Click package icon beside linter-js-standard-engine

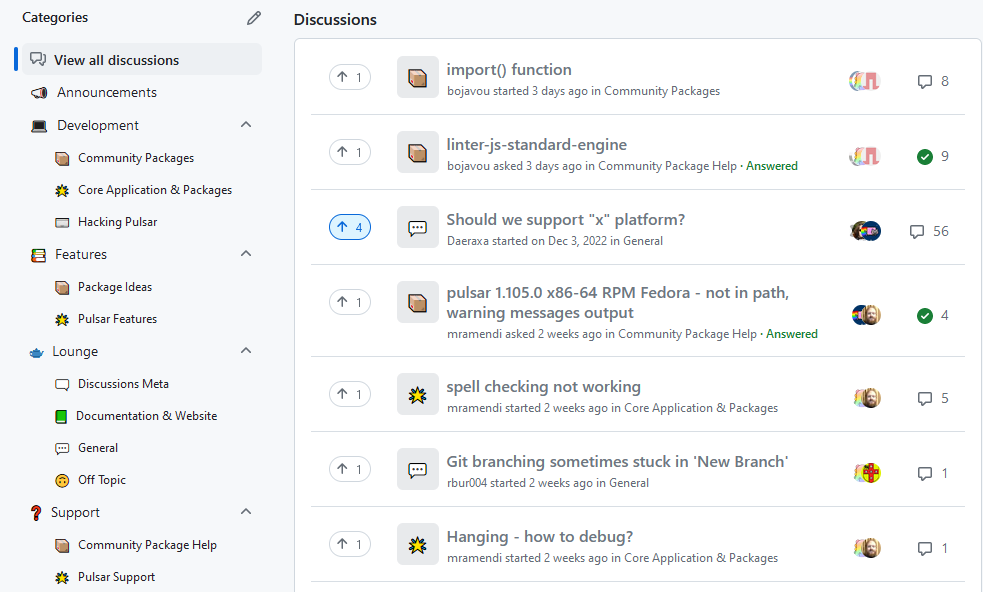tap(418, 152)
